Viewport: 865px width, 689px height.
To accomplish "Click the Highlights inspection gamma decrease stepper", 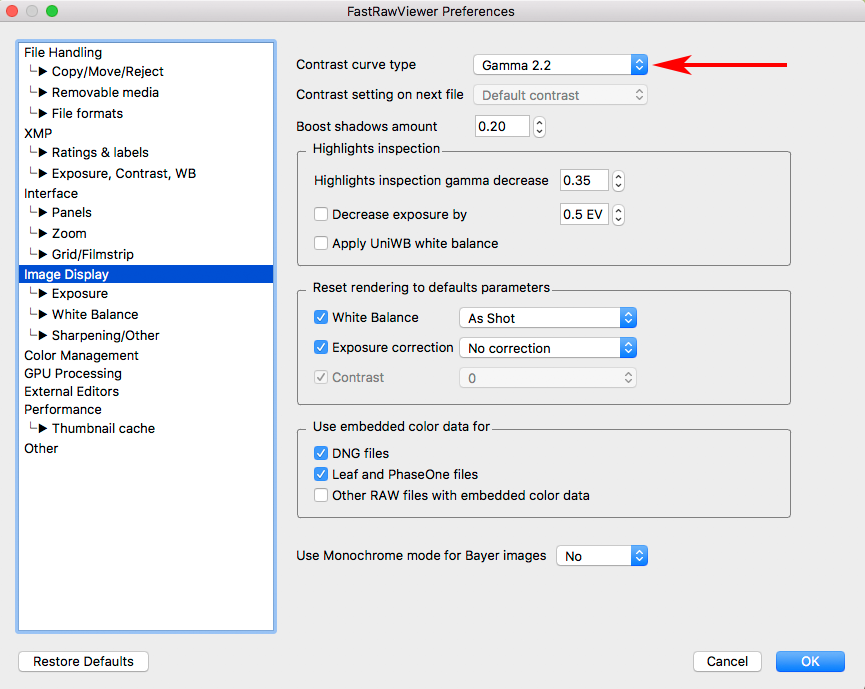I will click(x=618, y=181).
